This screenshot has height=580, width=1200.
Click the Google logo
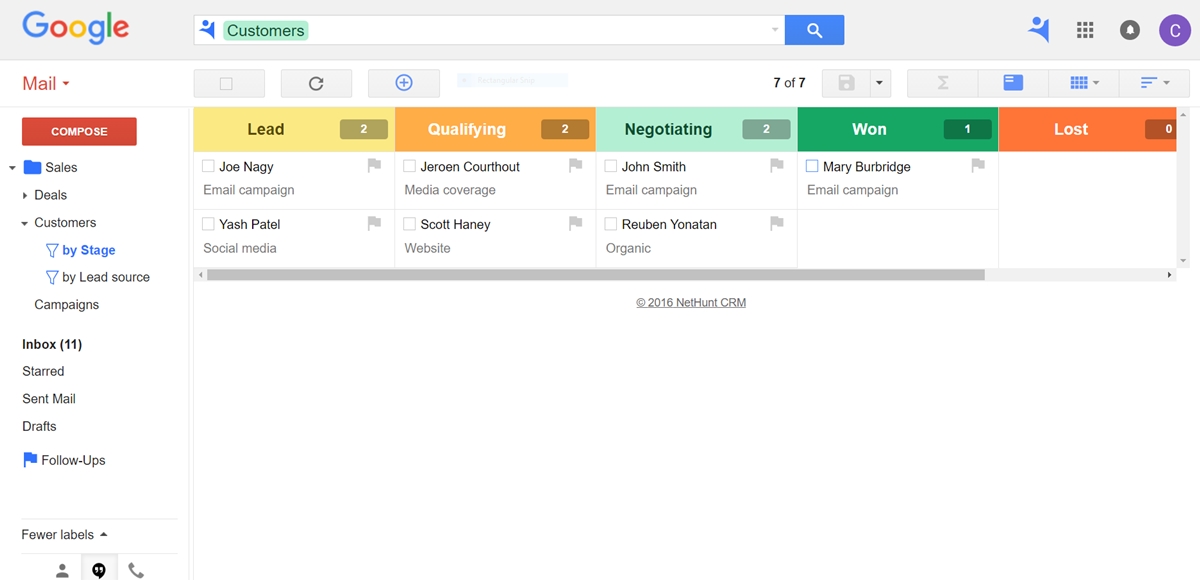pyautogui.click(x=75, y=28)
